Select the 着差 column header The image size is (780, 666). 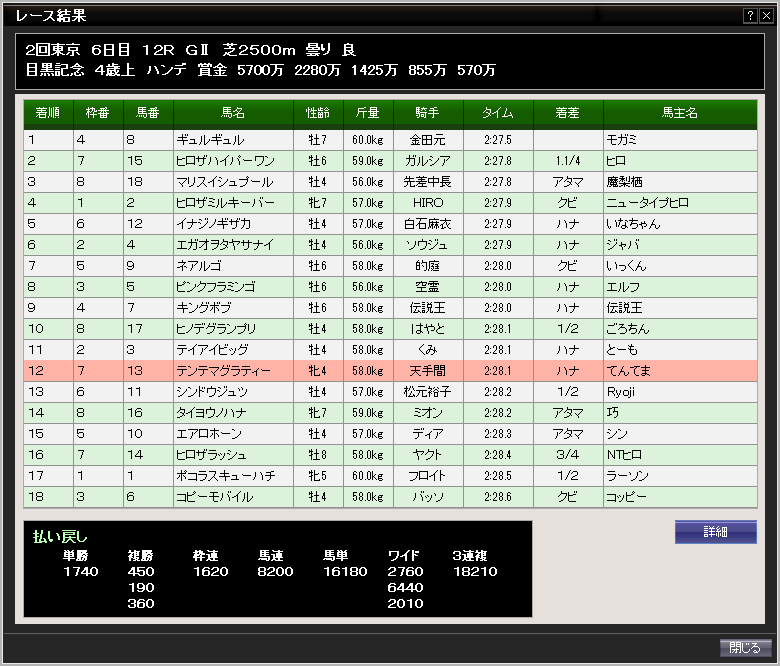[x=568, y=114]
